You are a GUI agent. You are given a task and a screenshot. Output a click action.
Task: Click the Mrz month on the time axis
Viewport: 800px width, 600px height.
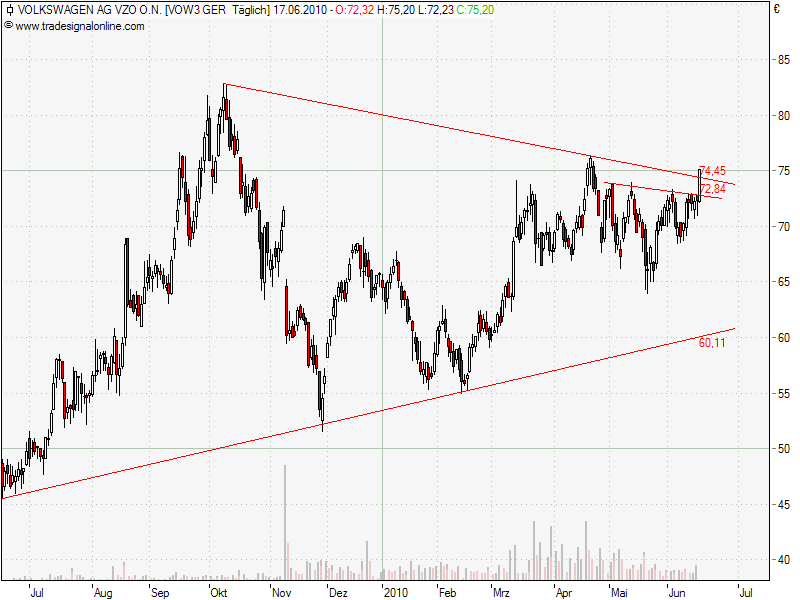(500, 592)
